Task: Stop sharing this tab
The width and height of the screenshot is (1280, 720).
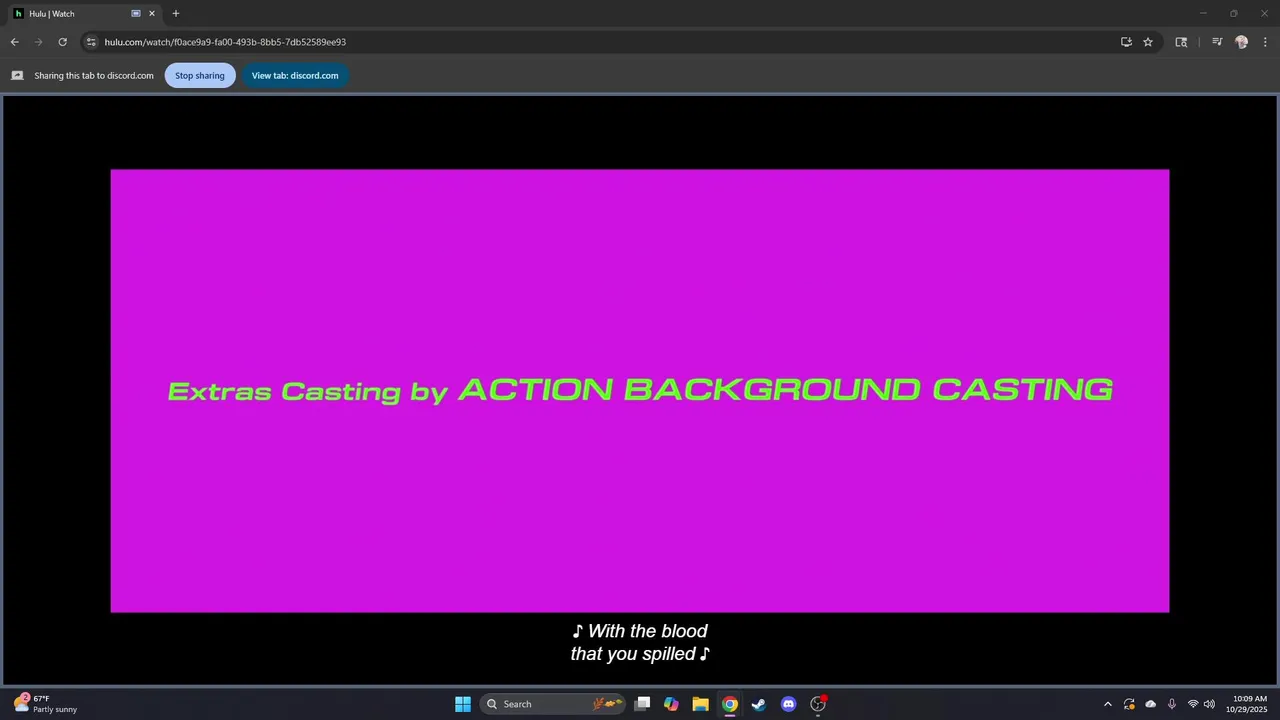Action: (x=200, y=75)
